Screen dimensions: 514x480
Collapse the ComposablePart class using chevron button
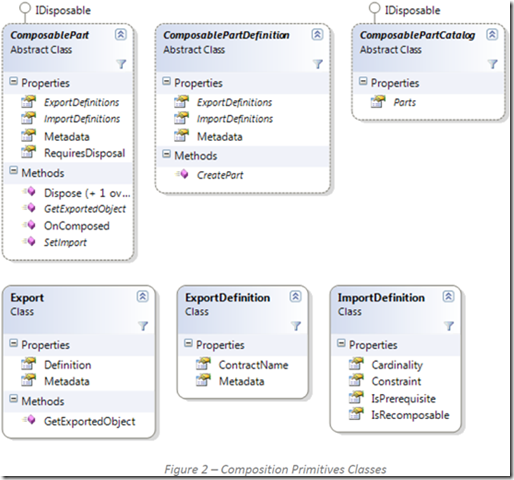point(121,34)
